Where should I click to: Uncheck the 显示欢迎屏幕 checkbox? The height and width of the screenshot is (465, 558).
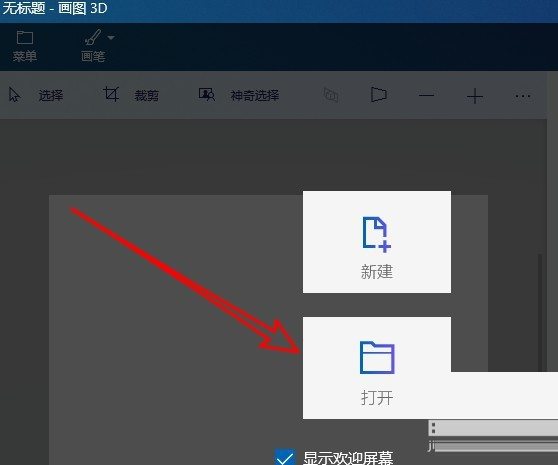(285, 457)
